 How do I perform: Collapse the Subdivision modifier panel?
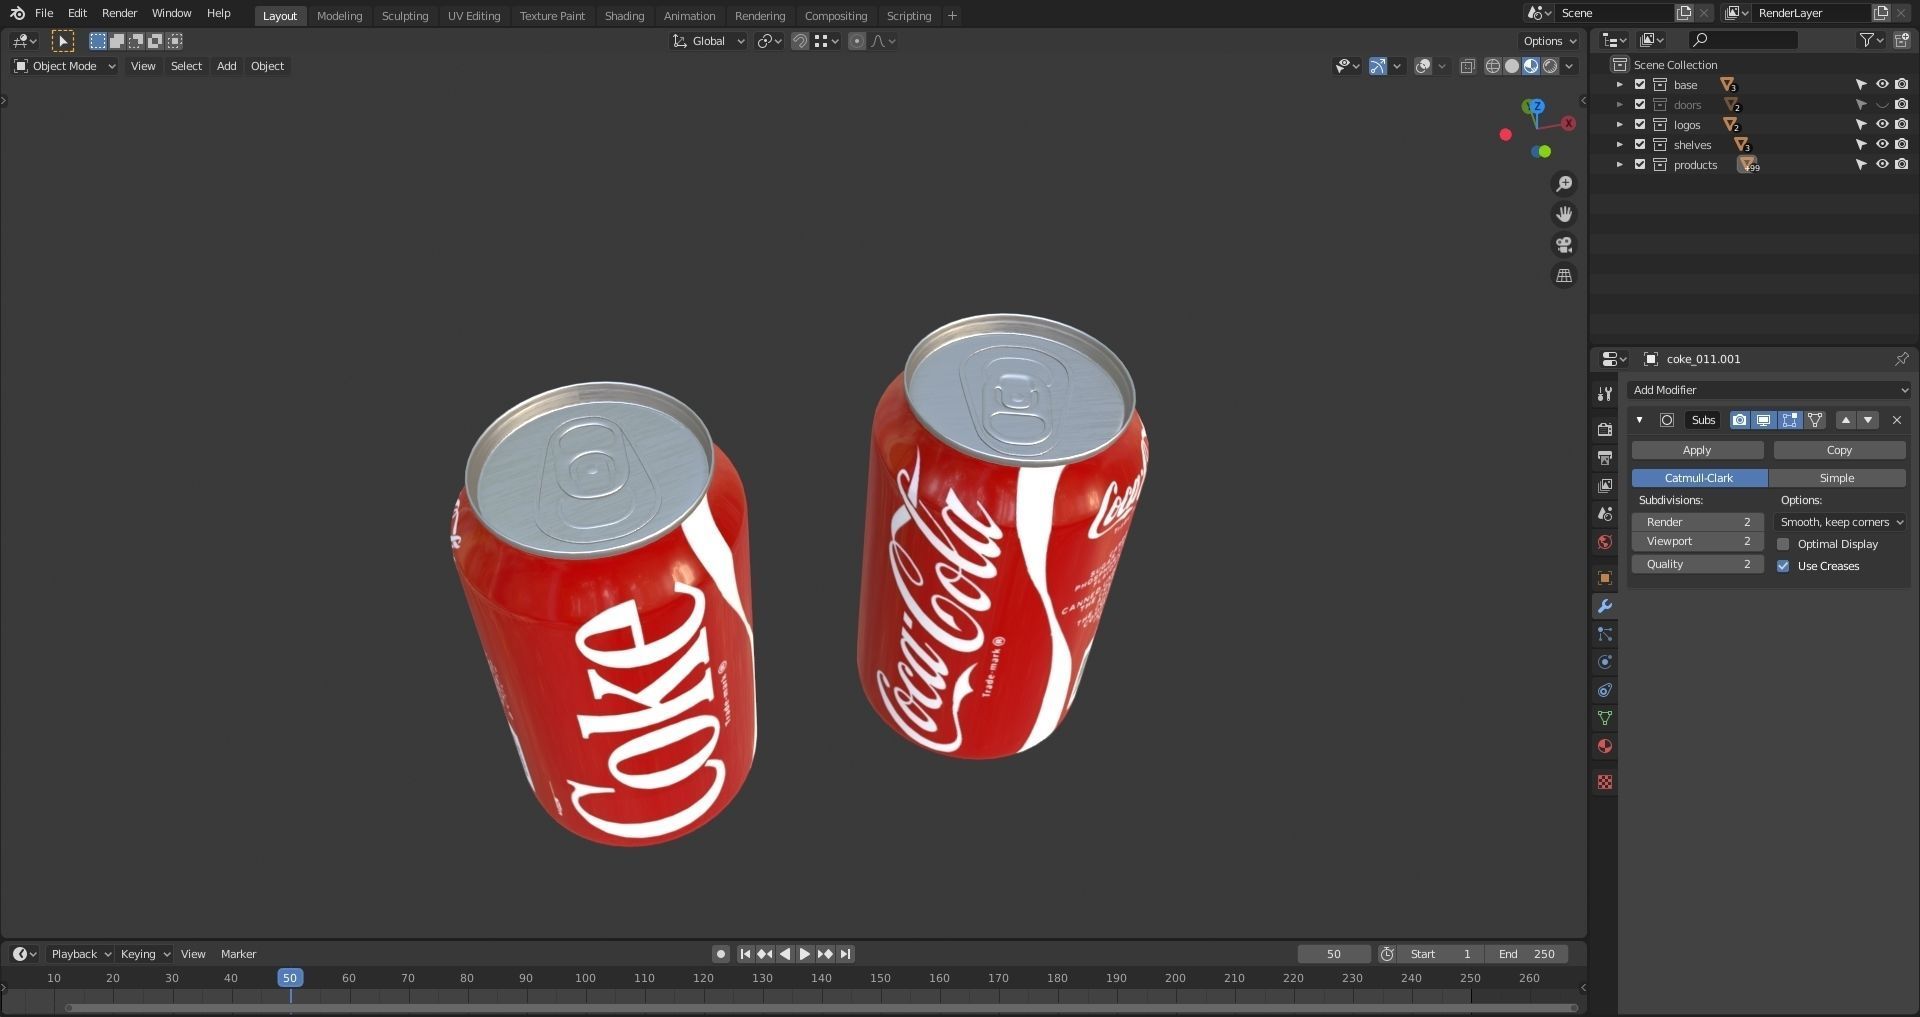point(1640,420)
